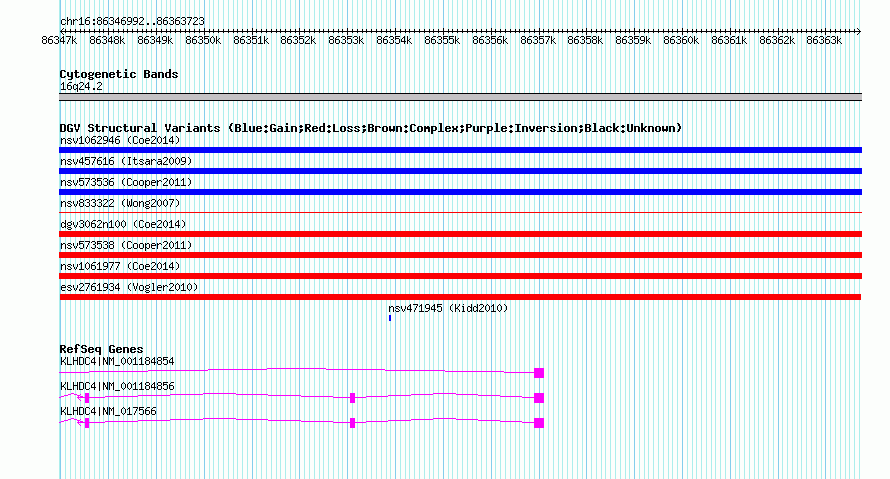Open the KLHDC4|NM_001184856 transcript label
This screenshot has height=479, width=890.
(x=117, y=386)
